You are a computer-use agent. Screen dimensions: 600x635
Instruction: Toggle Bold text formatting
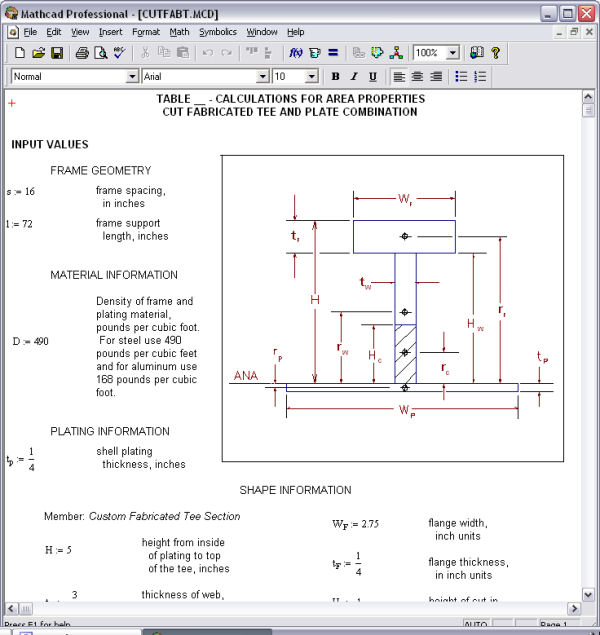336,77
